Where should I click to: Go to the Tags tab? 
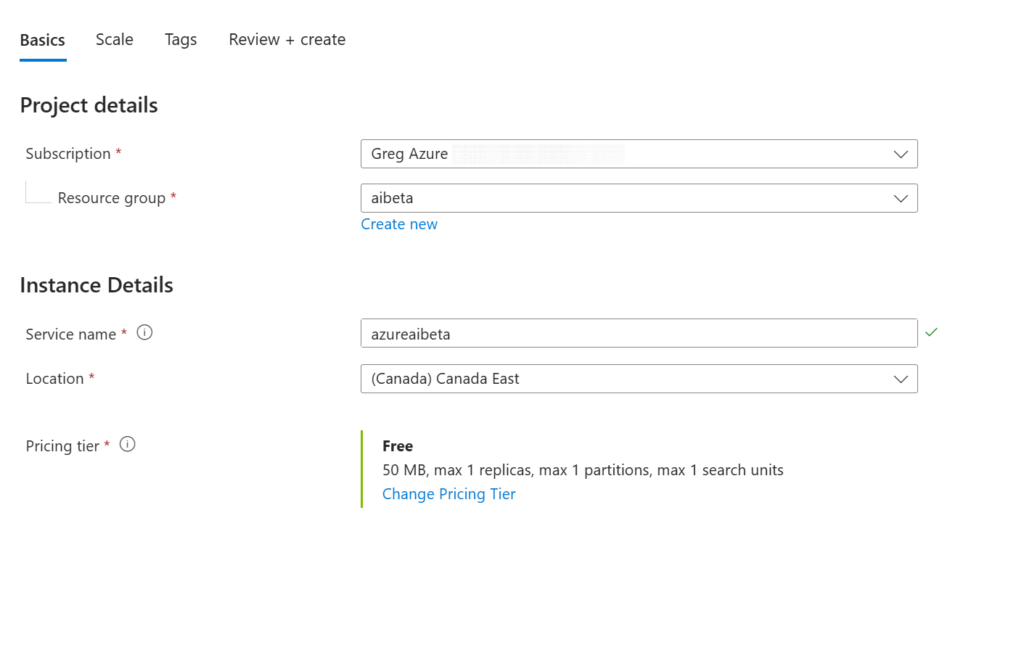click(181, 40)
